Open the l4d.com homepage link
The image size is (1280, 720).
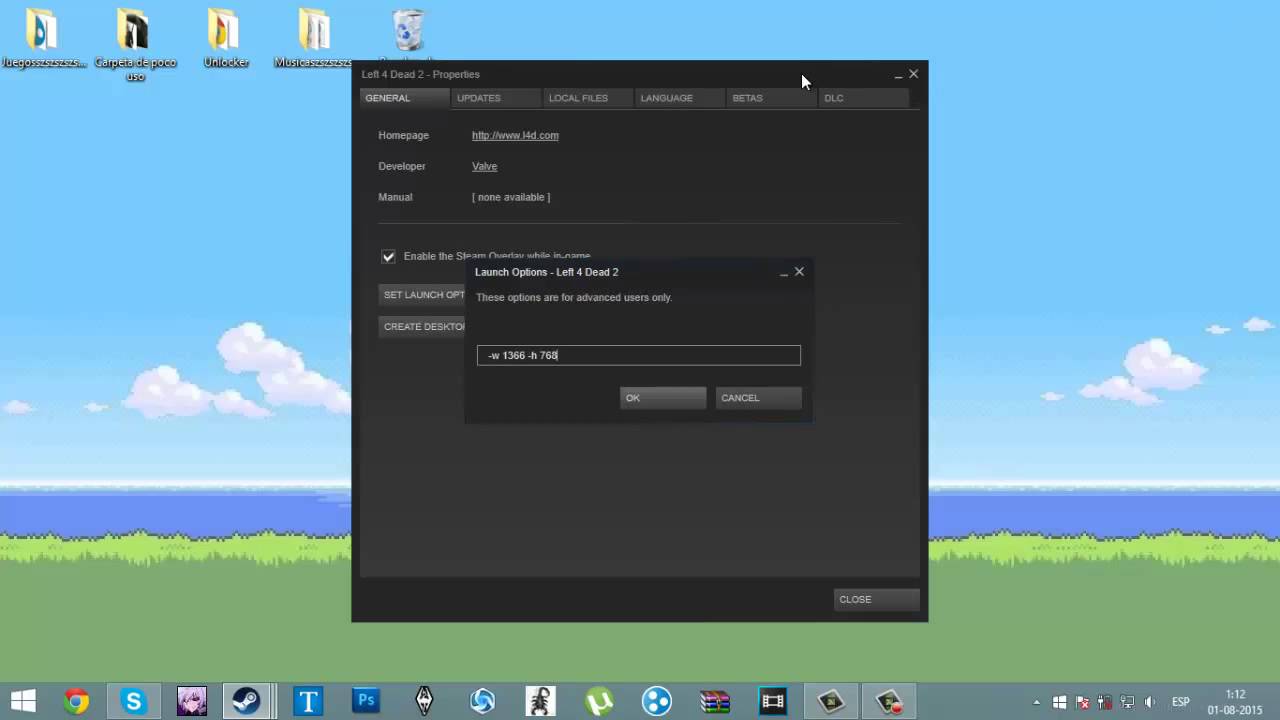click(x=515, y=135)
